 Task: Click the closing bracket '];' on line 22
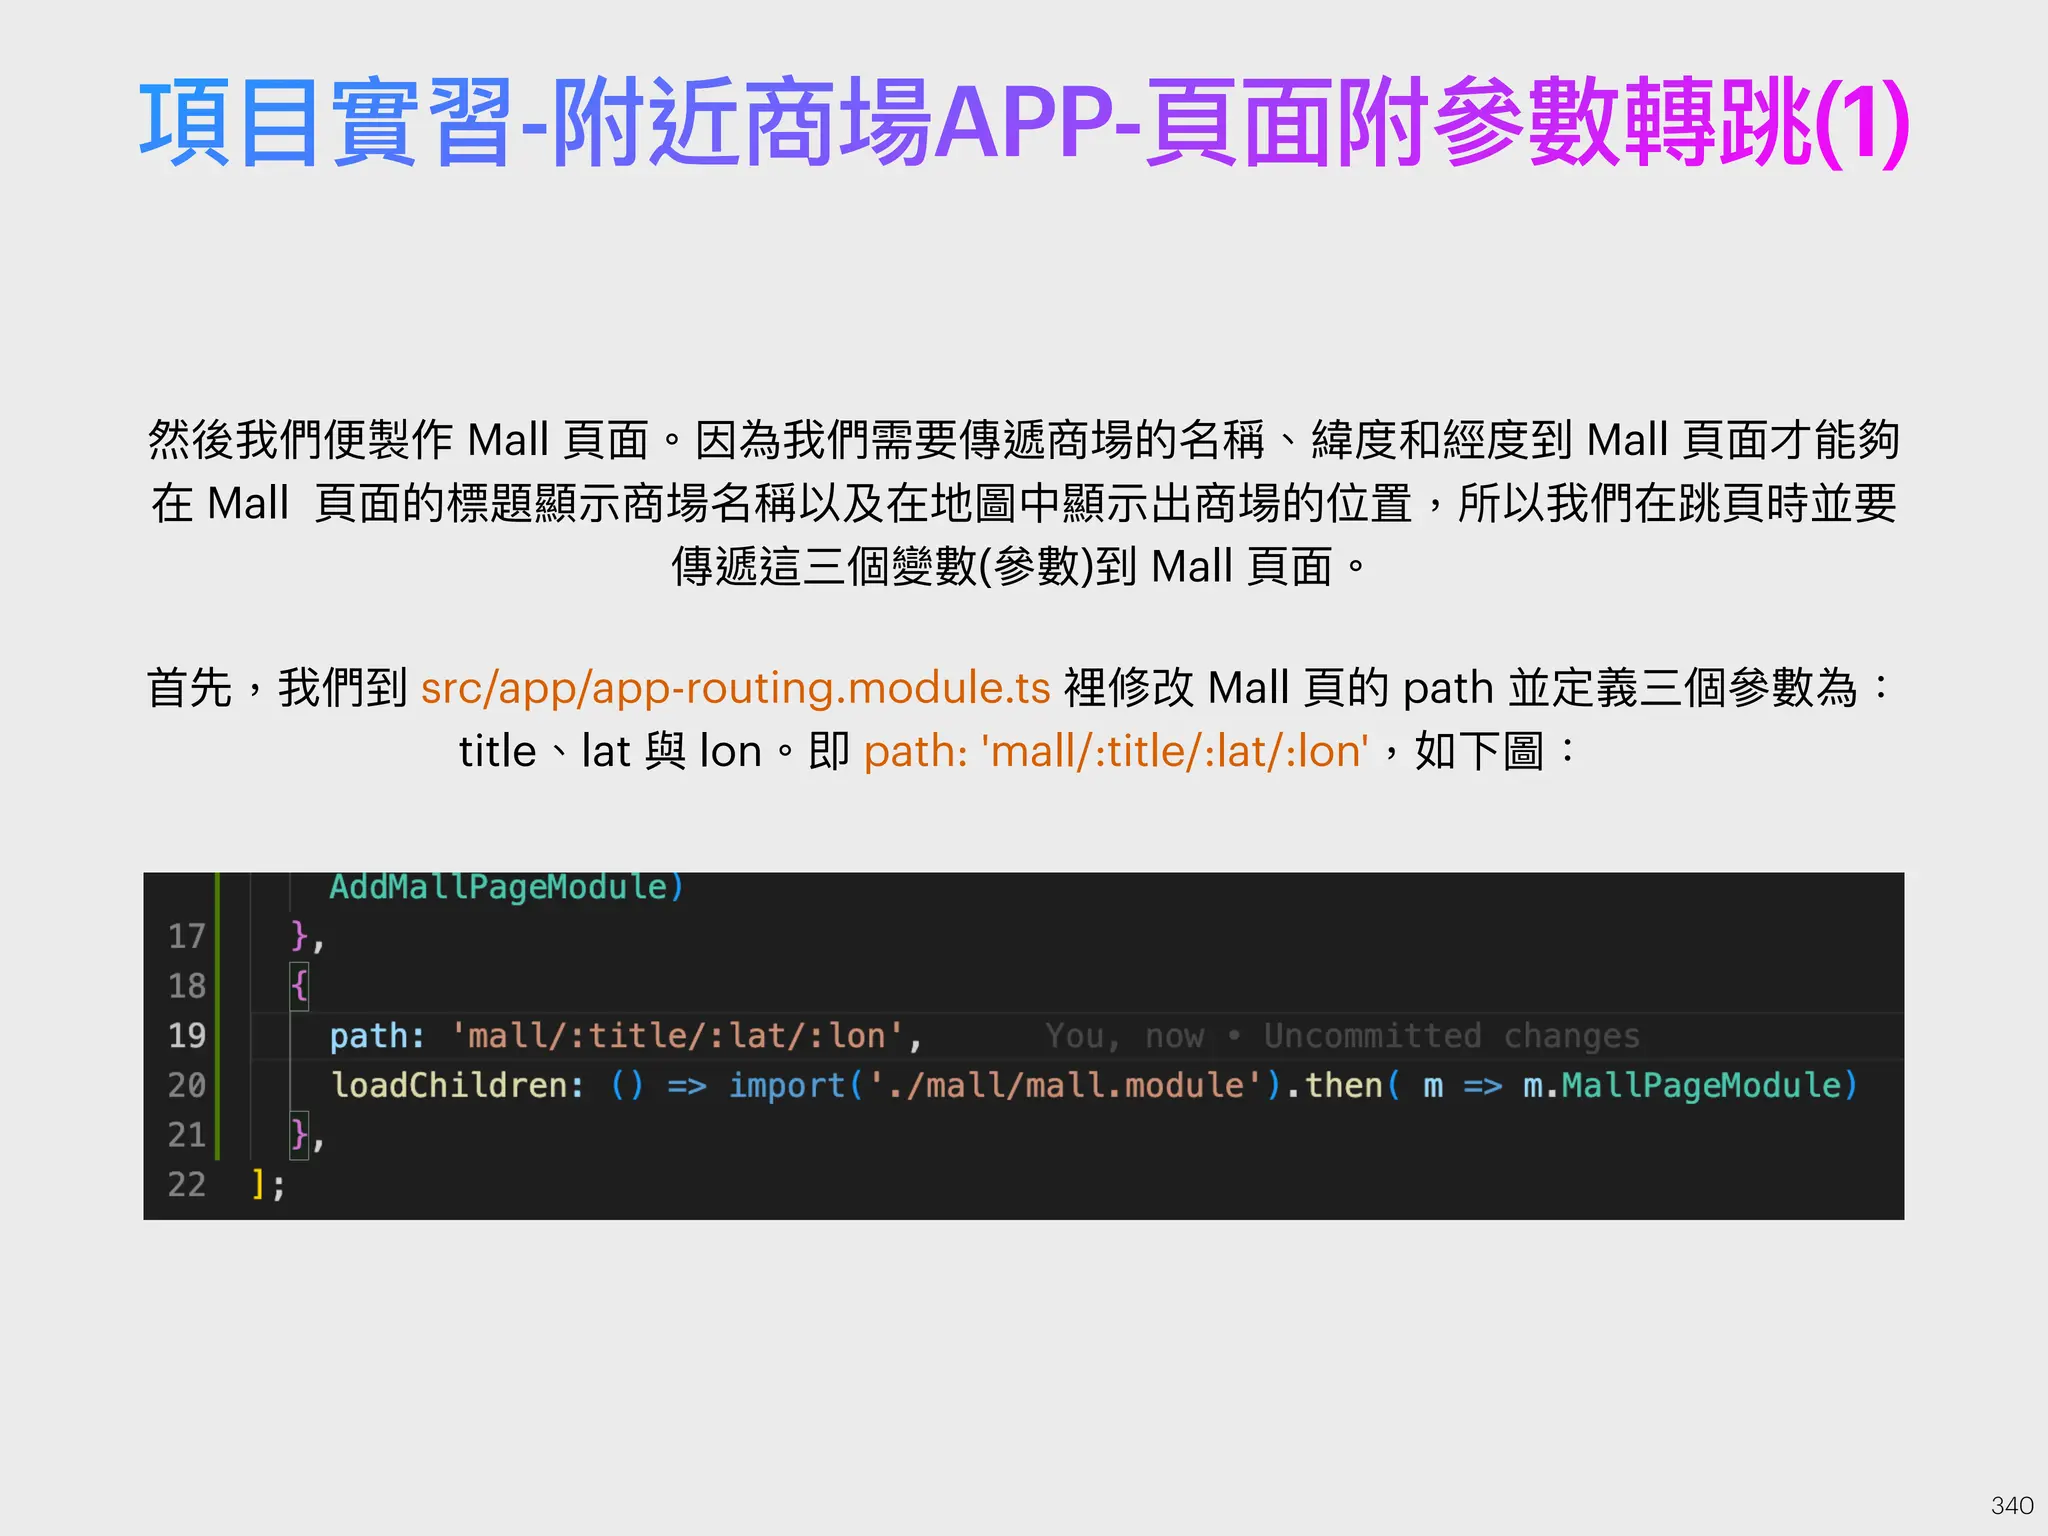pos(268,1184)
